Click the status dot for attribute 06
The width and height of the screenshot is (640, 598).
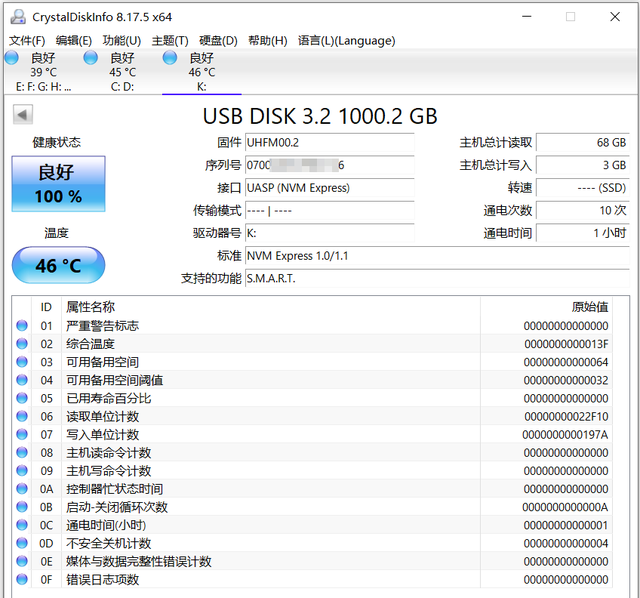point(22,416)
